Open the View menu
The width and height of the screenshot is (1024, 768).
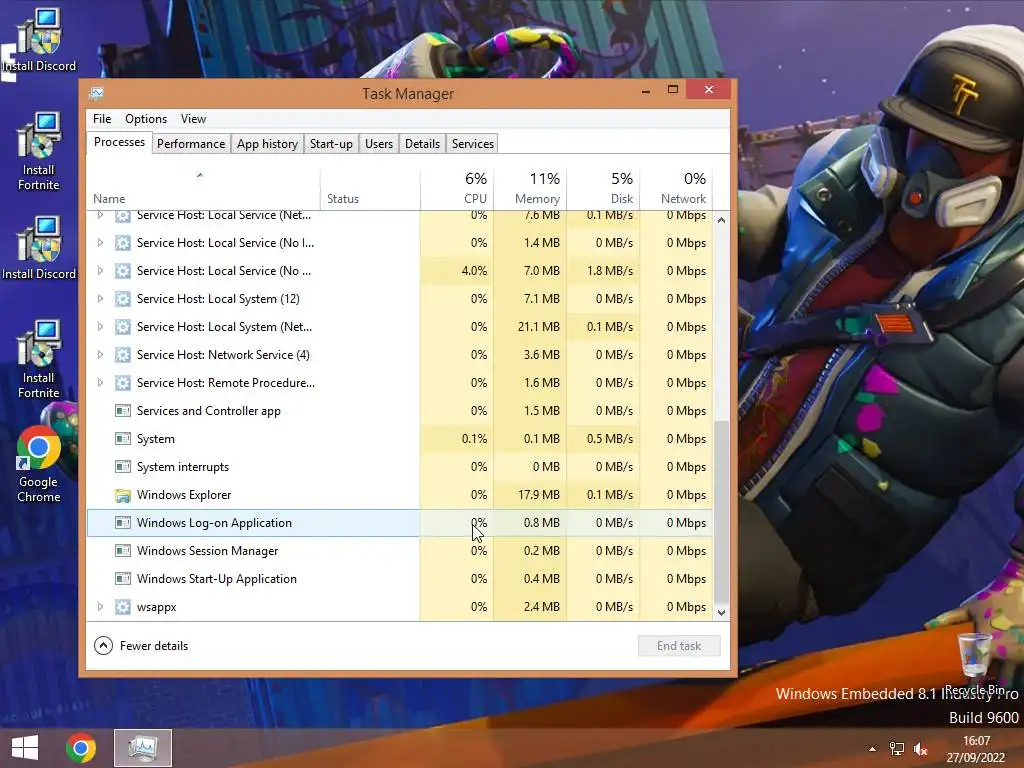click(x=193, y=119)
